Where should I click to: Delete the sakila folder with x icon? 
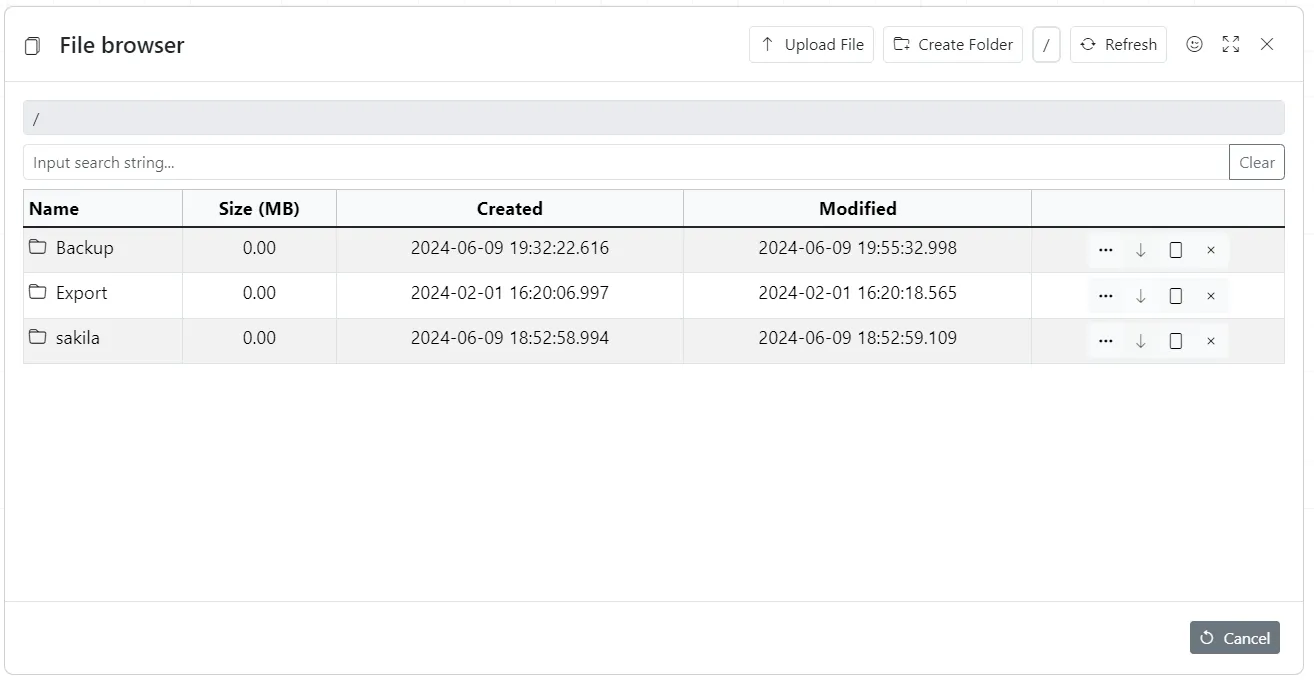coord(1211,341)
